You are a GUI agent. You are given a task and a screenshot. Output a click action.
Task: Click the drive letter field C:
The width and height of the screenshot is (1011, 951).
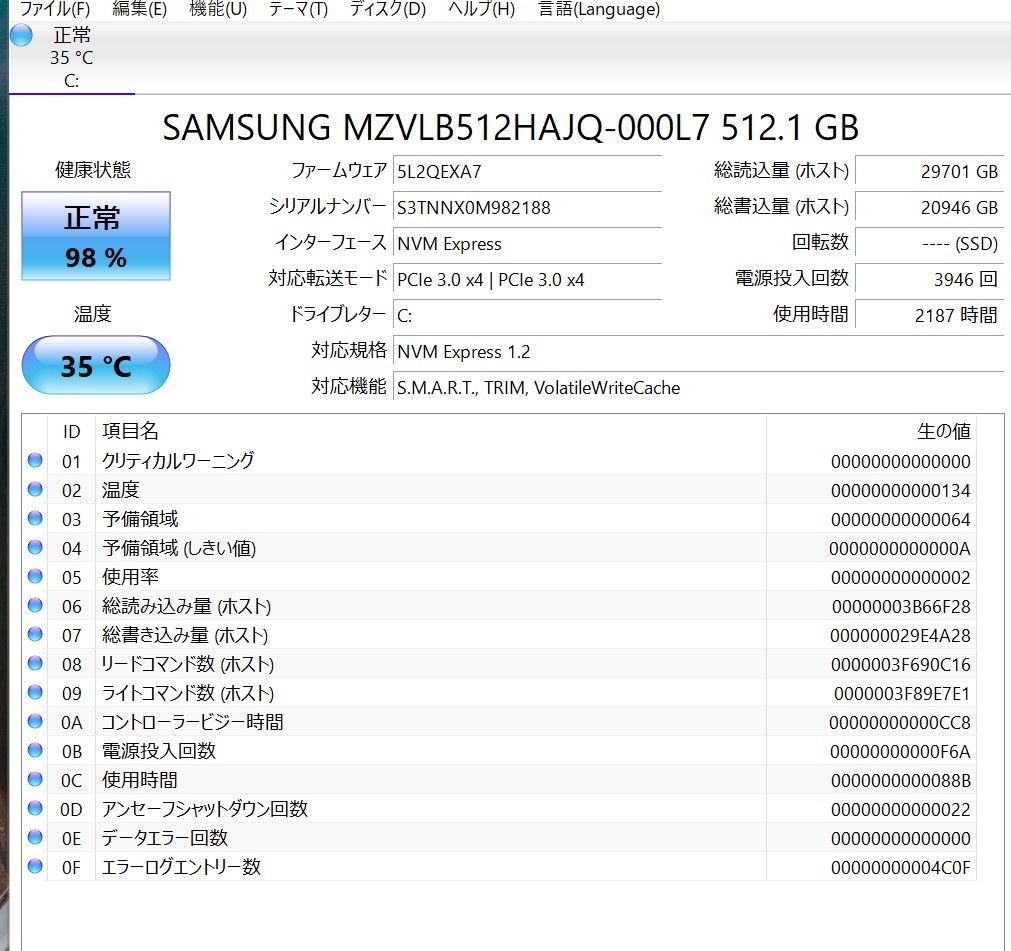pyautogui.click(x=527, y=315)
